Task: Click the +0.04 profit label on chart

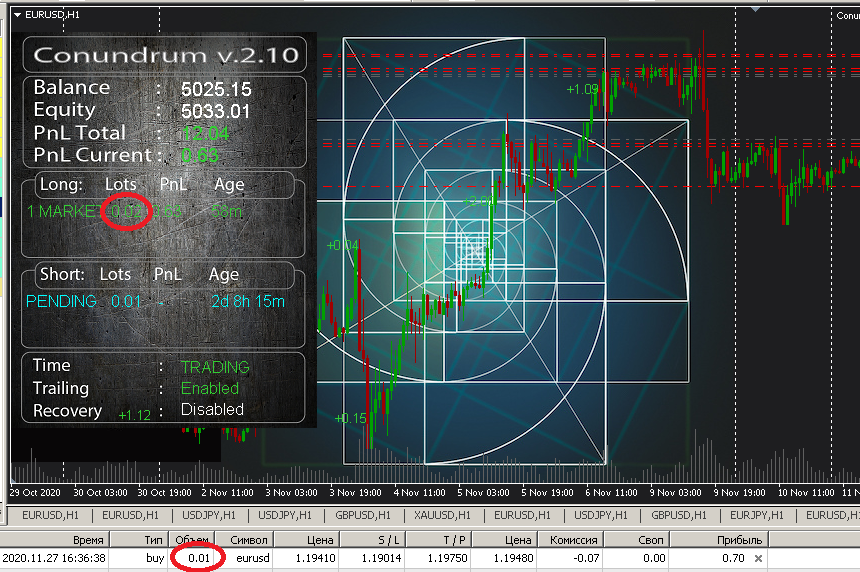Action: click(342, 245)
